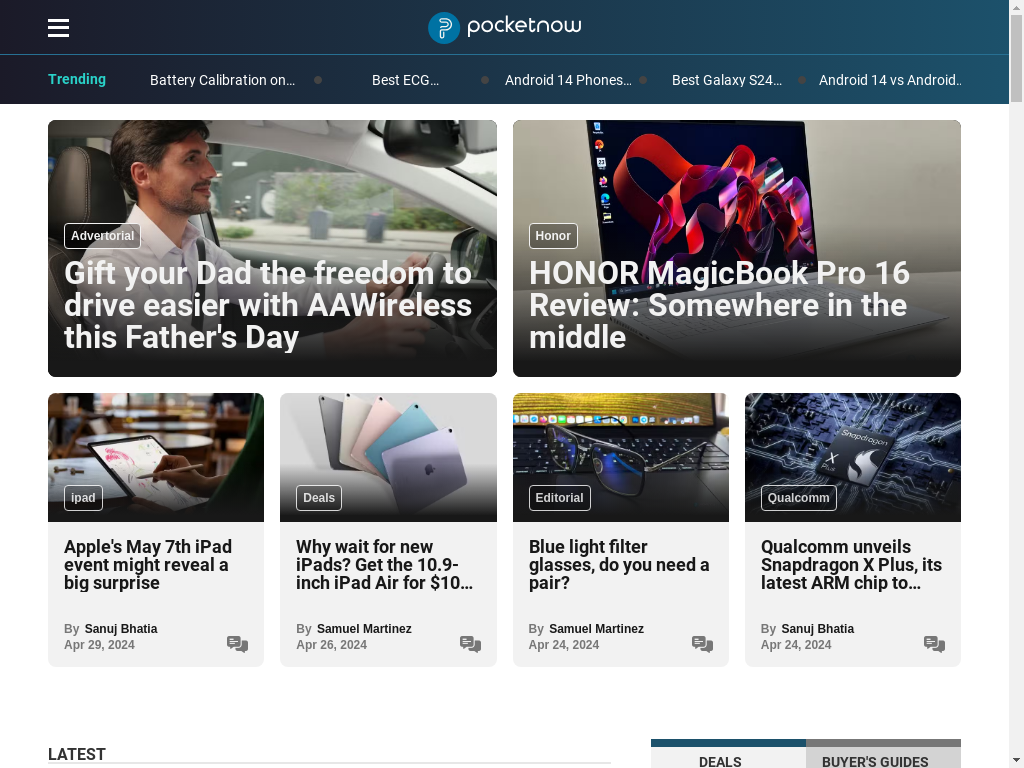Click the page vertical scrollbar thumb
Screen dimensions: 1024x768
pos(1016,58)
